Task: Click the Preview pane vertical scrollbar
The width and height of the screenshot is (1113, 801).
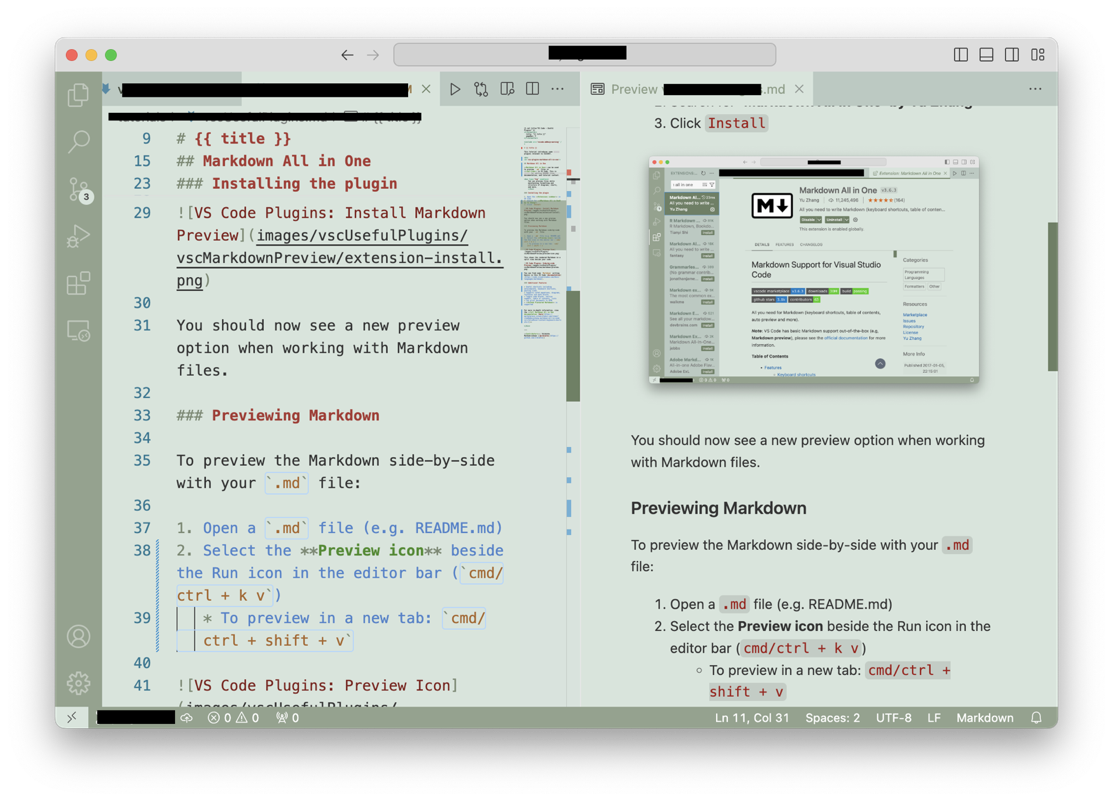Action: 1053,297
